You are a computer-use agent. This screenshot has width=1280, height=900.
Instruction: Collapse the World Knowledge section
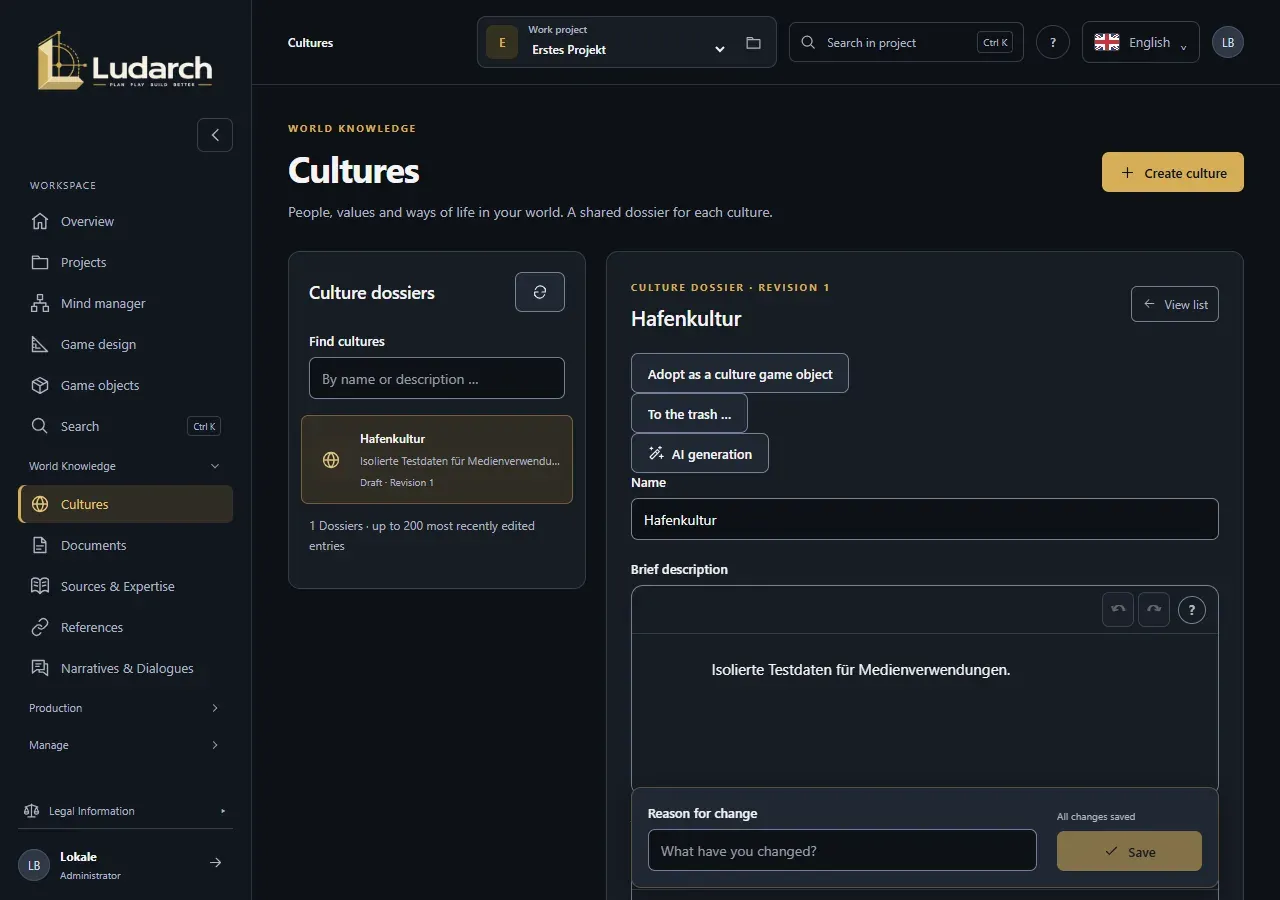coord(125,466)
